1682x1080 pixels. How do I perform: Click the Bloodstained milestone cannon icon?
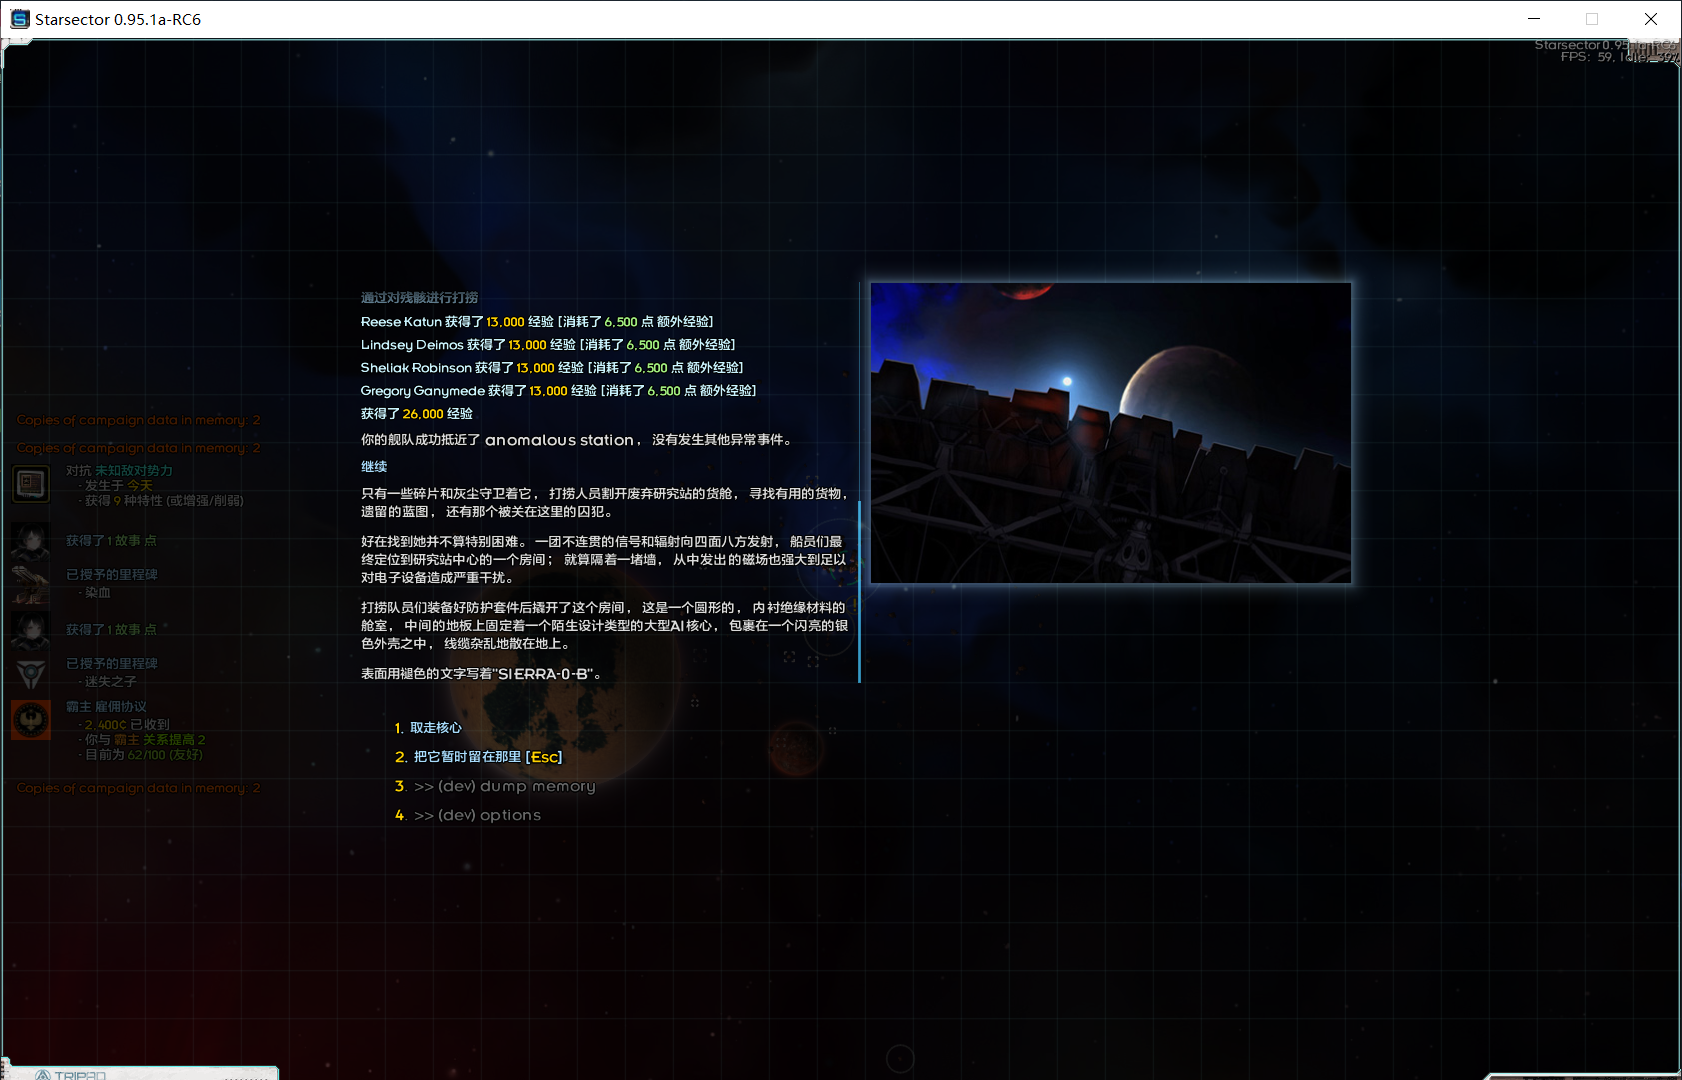[31, 584]
